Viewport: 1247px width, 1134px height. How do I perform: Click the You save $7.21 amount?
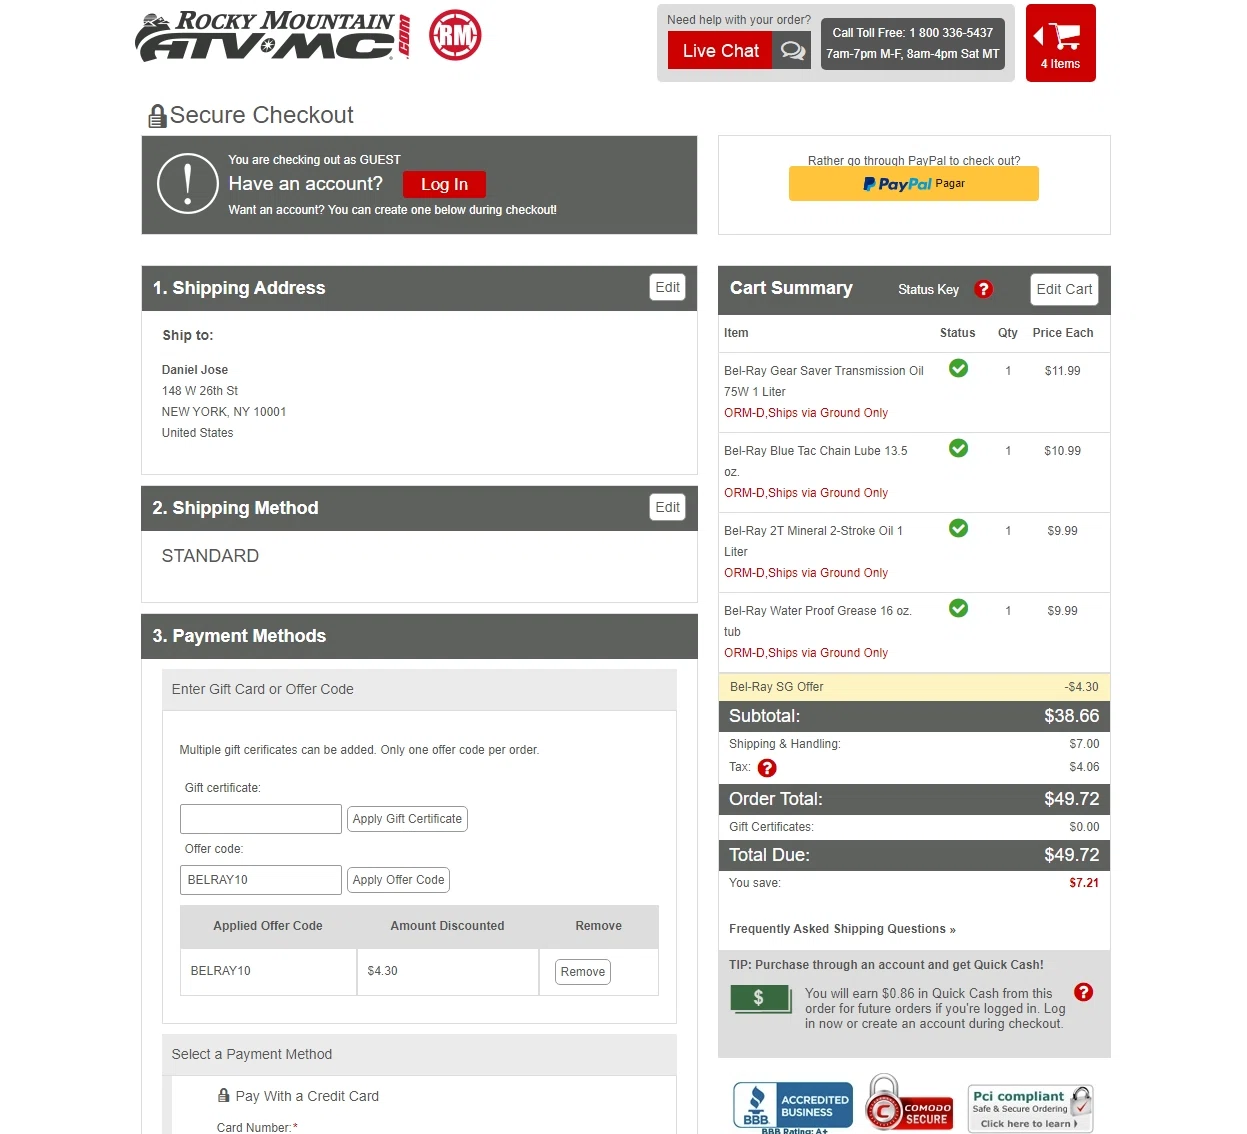[x=1084, y=883]
